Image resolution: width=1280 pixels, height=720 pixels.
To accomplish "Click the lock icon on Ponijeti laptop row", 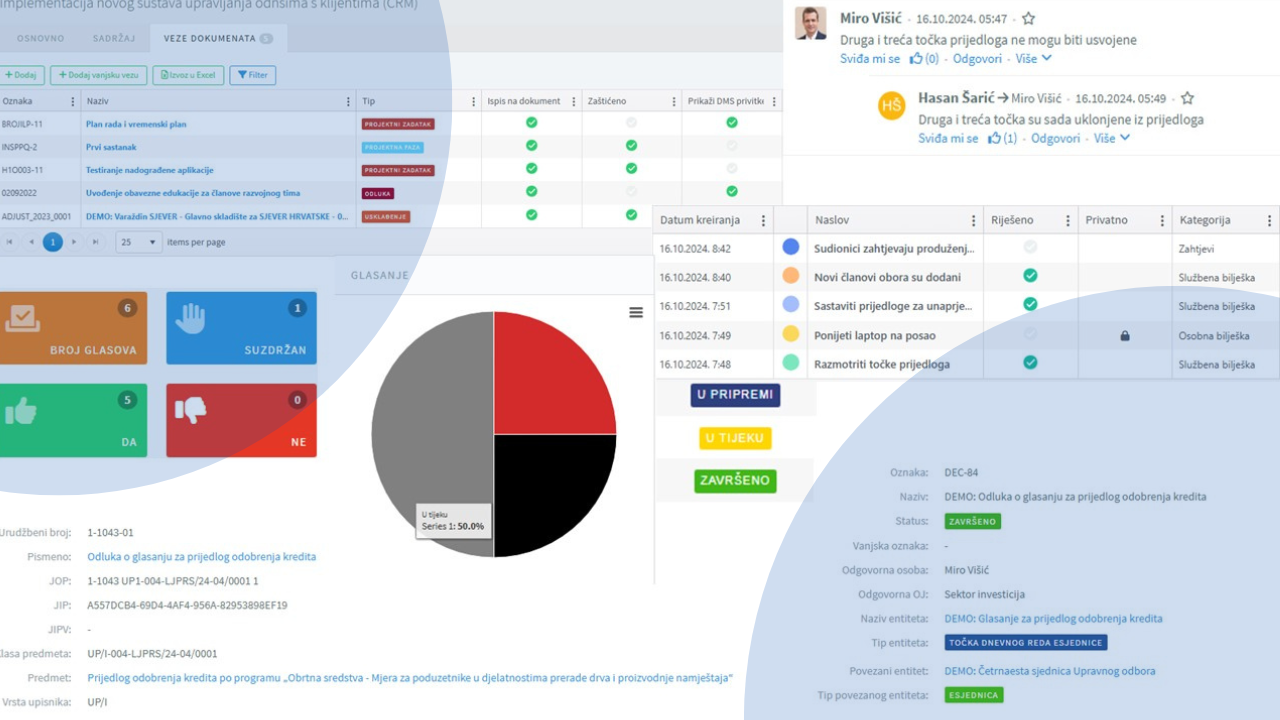I will pos(1125,336).
